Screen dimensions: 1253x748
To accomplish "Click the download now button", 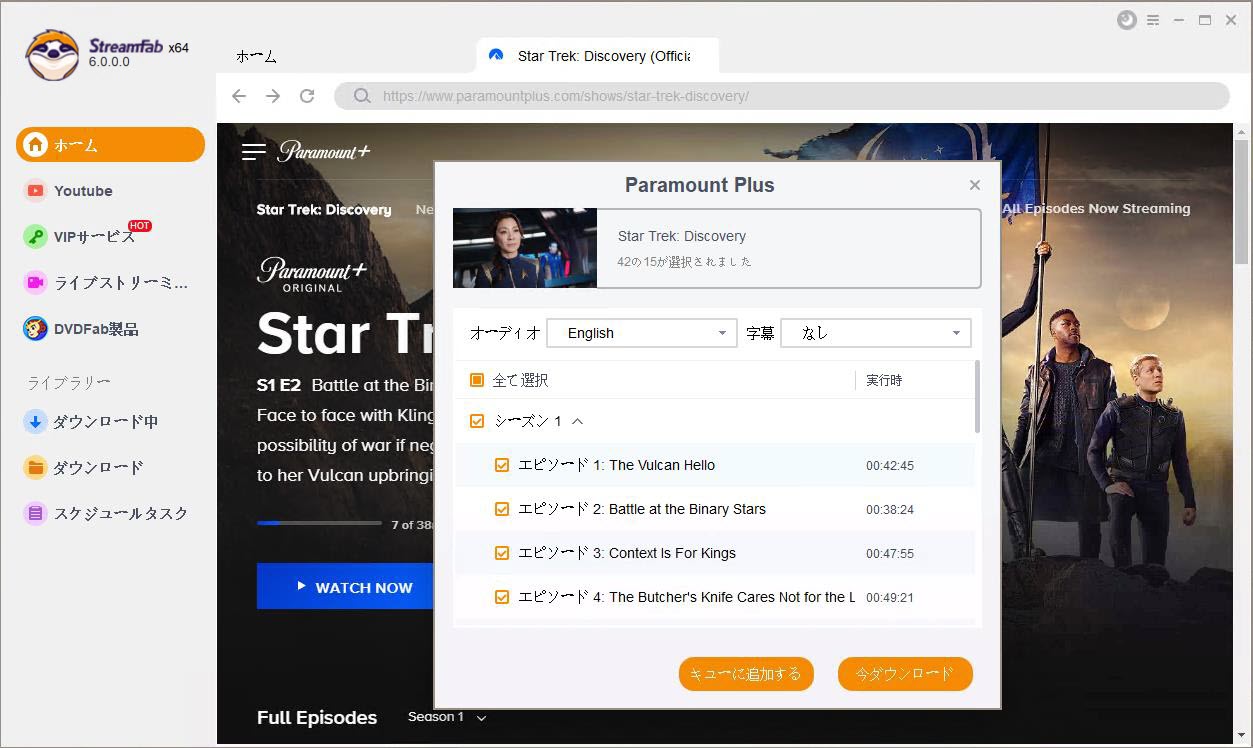I will (905, 674).
